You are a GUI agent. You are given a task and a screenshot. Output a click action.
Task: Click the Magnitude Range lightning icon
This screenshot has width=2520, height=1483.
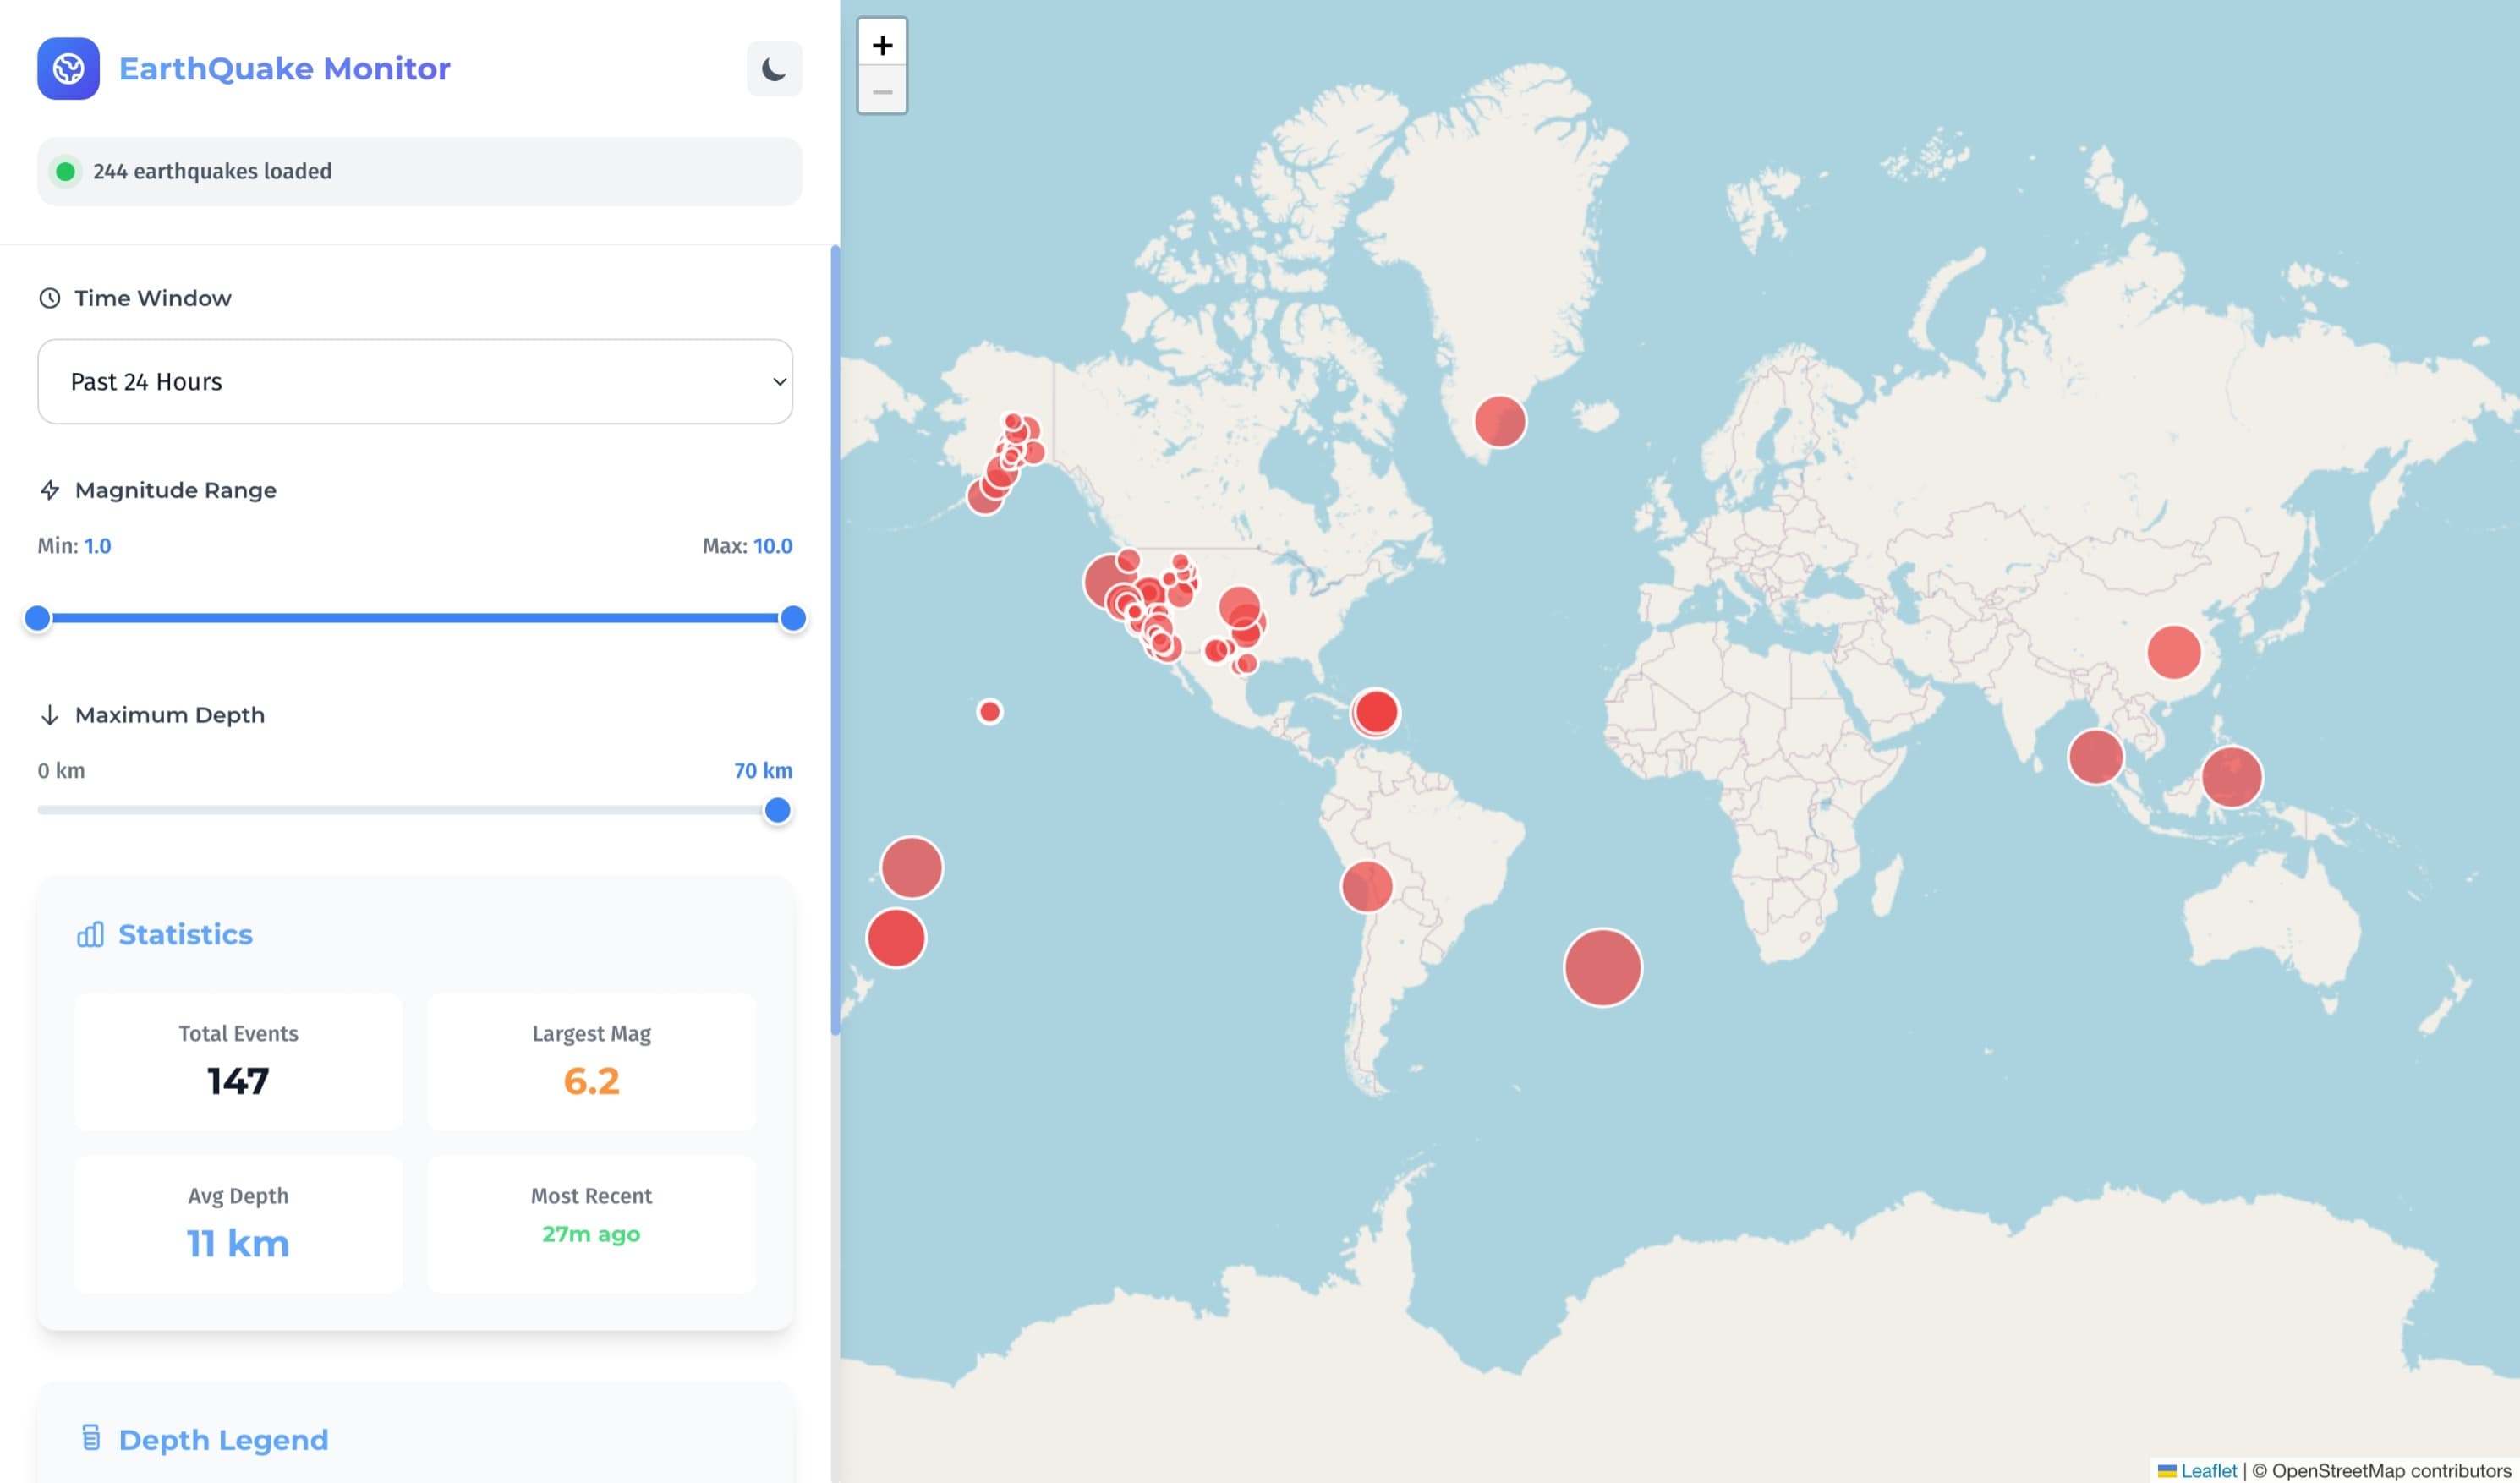pyautogui.click(x=49, y=490)
